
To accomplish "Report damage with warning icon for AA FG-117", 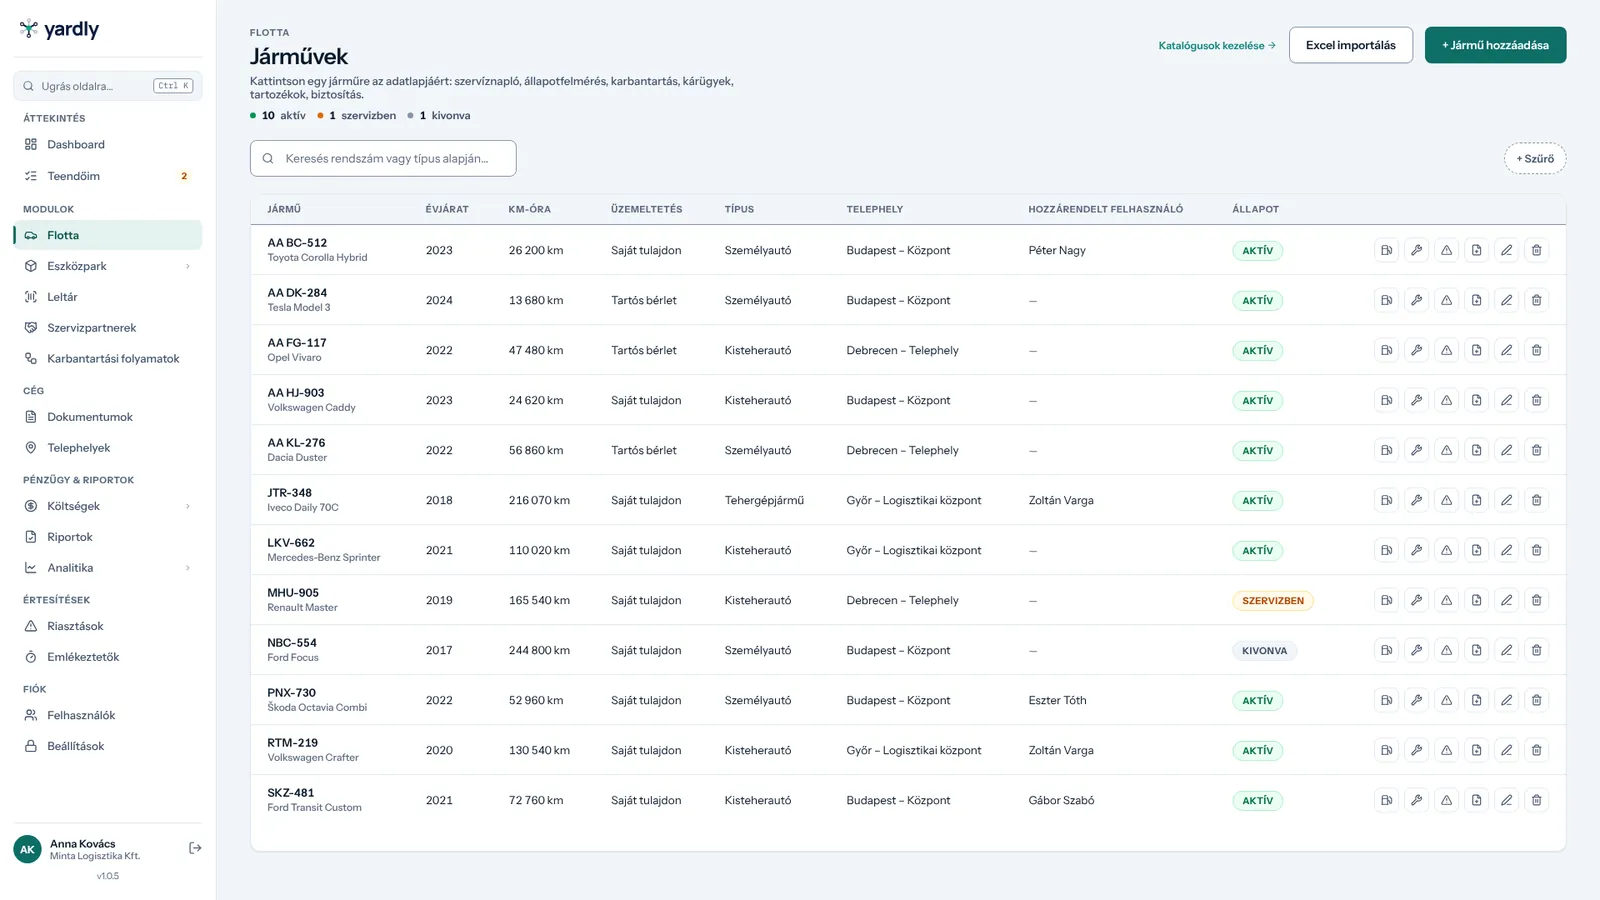I will point(1446,350).
